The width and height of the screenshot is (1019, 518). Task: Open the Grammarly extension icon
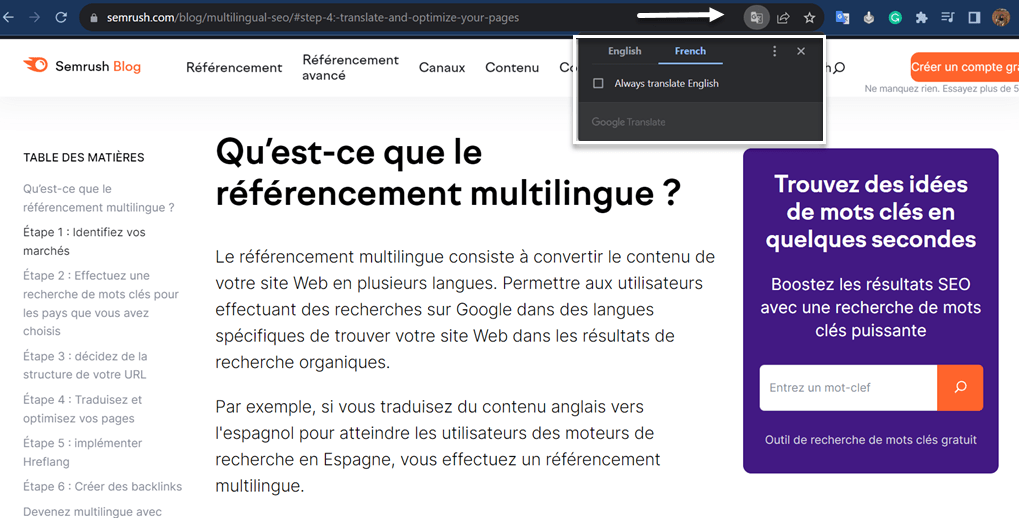(895, 18)
